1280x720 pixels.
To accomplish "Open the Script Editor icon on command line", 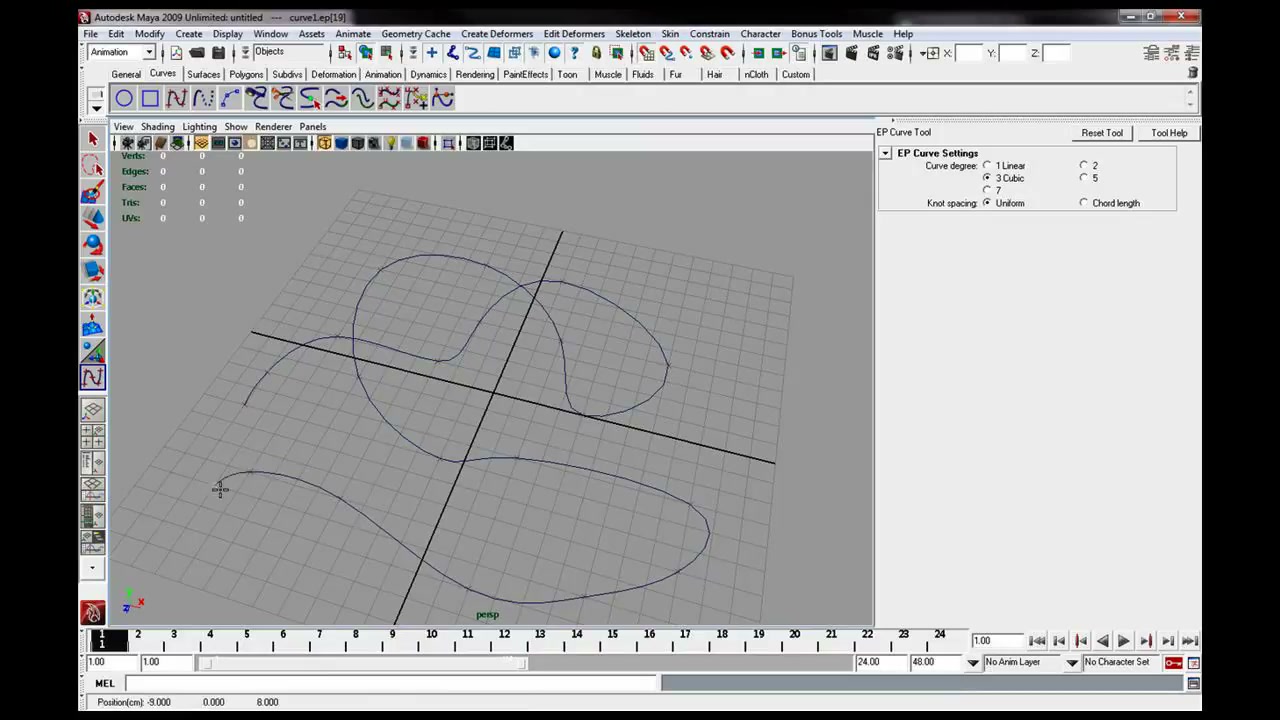I will pyautogui.click(x=1194, y=684).
